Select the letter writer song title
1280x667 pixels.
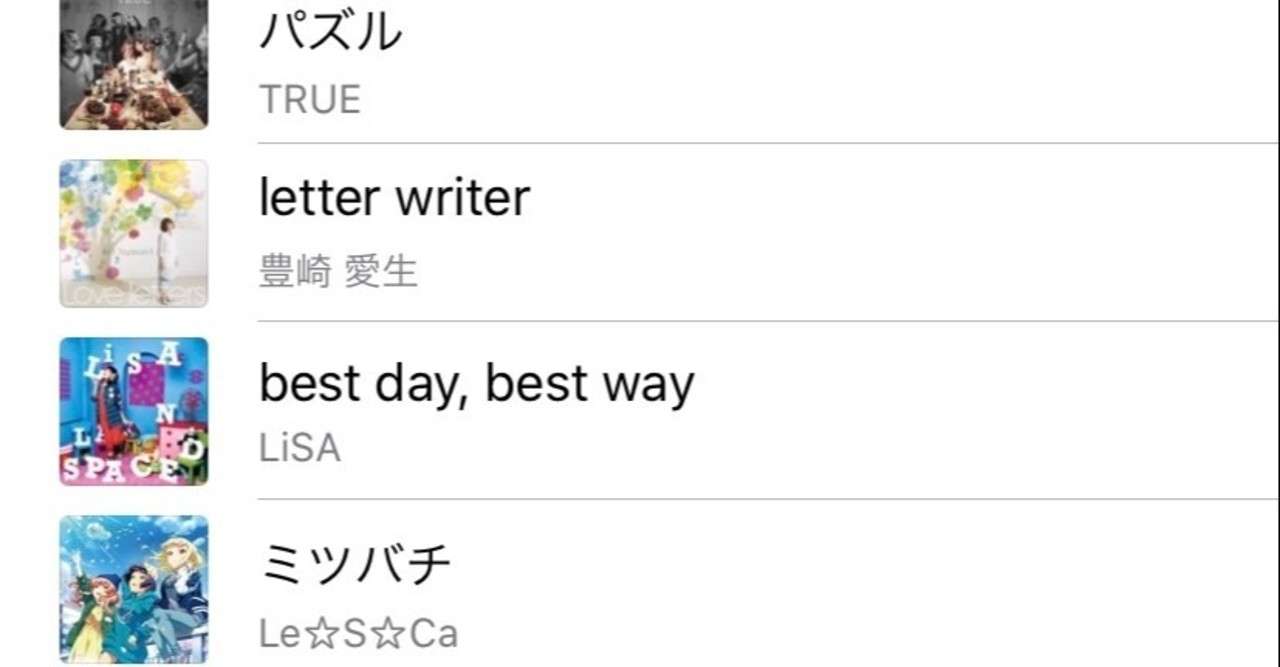tap(394, 198)
